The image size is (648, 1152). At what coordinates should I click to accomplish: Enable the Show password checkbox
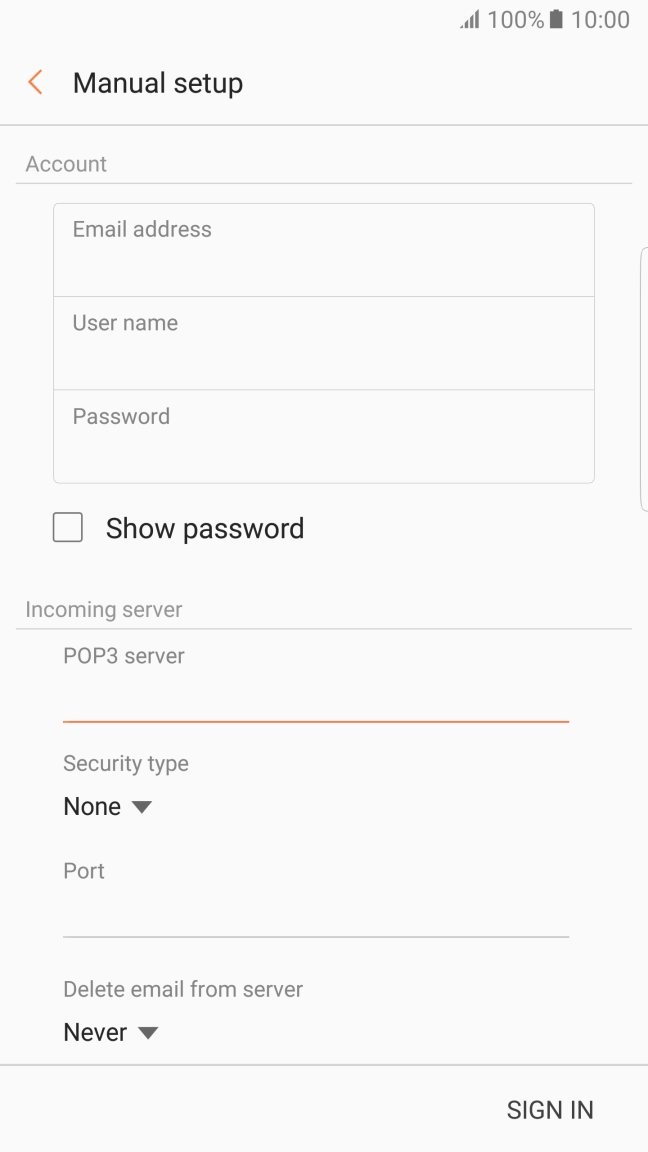coord(68,528)
